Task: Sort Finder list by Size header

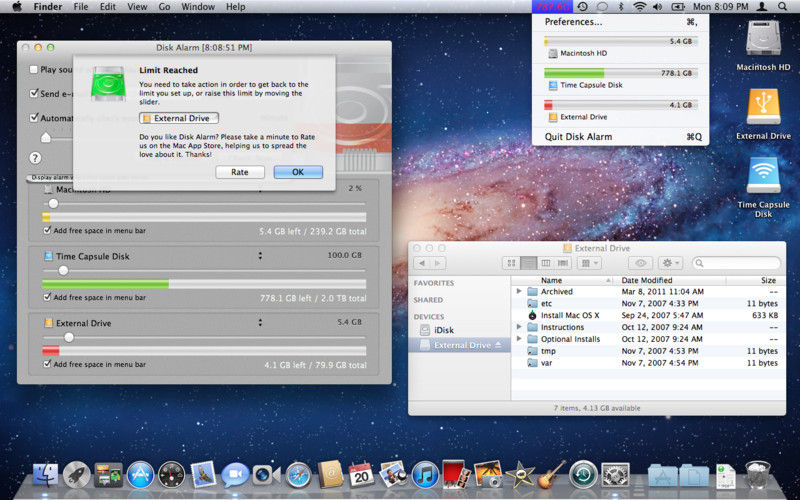Action: coord(756,281)
